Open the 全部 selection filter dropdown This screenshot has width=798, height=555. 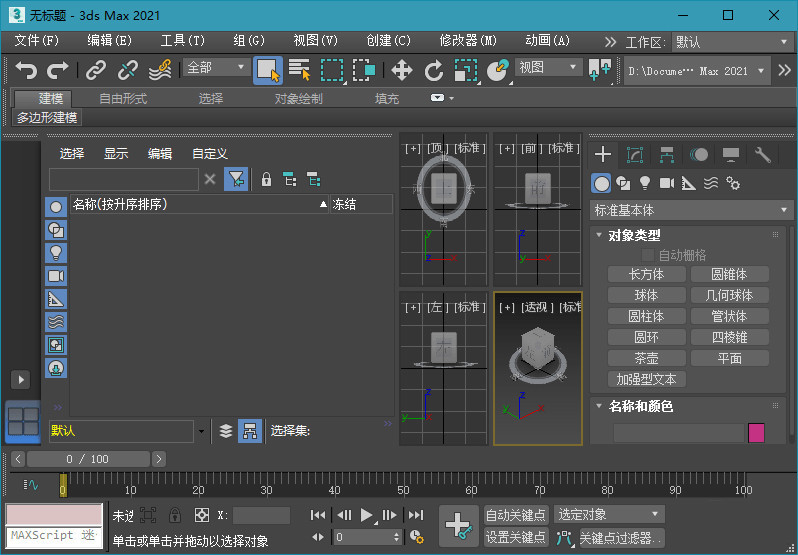pos(215,67)
